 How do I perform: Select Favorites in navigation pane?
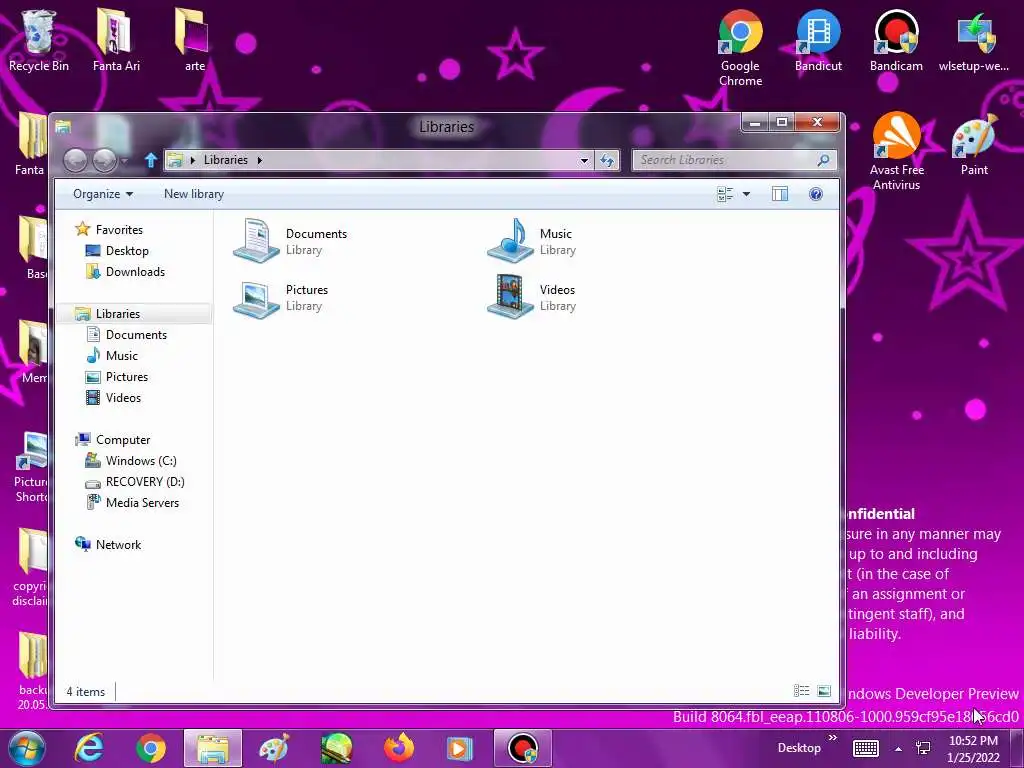[119, 230]
